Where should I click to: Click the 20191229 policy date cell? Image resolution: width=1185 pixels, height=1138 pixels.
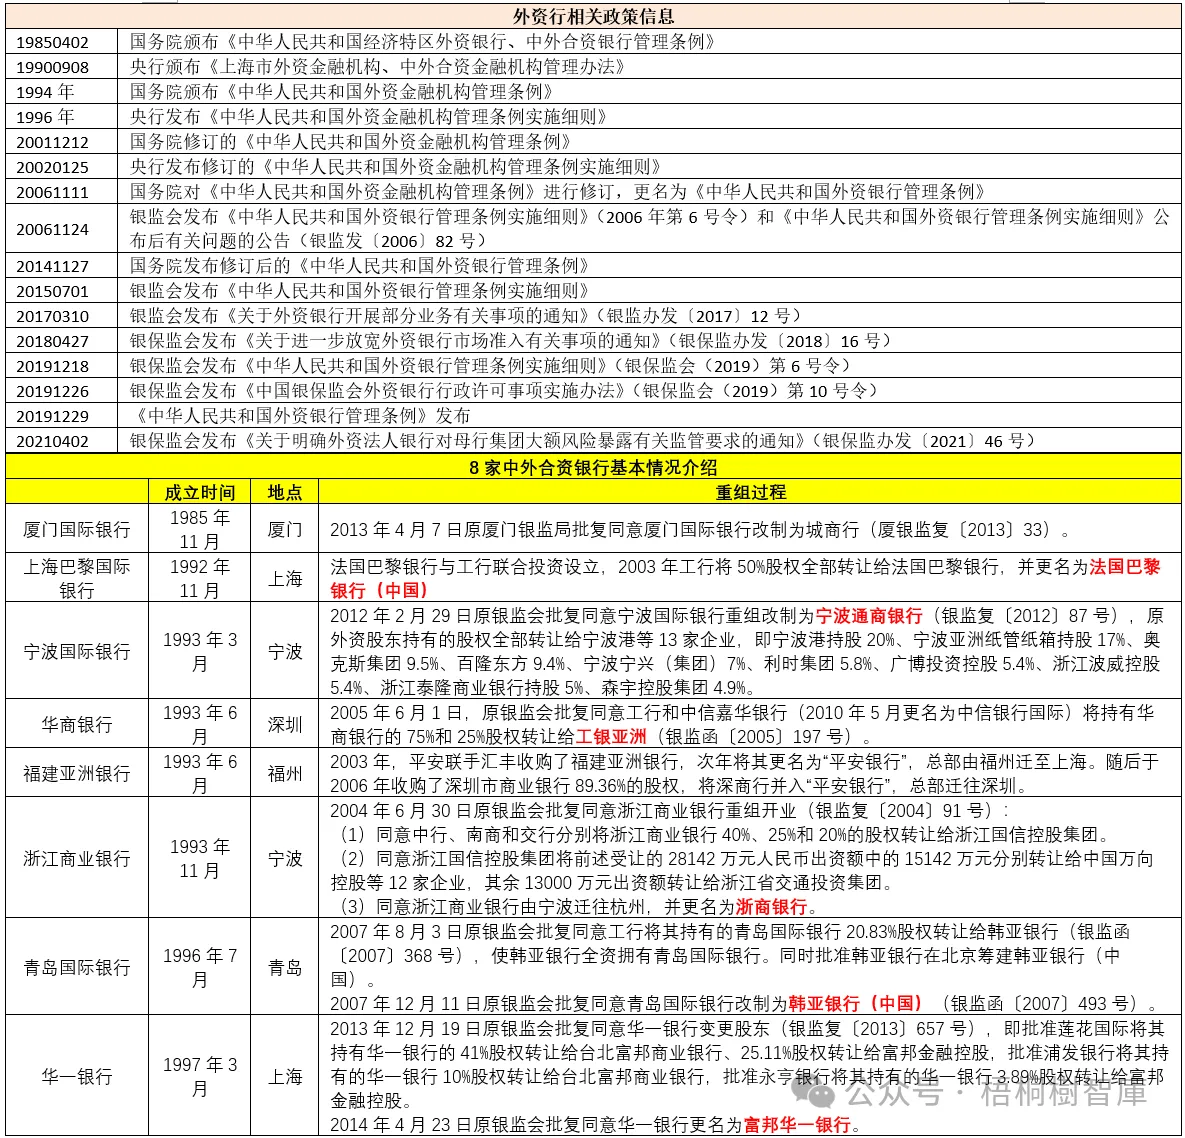53,416
